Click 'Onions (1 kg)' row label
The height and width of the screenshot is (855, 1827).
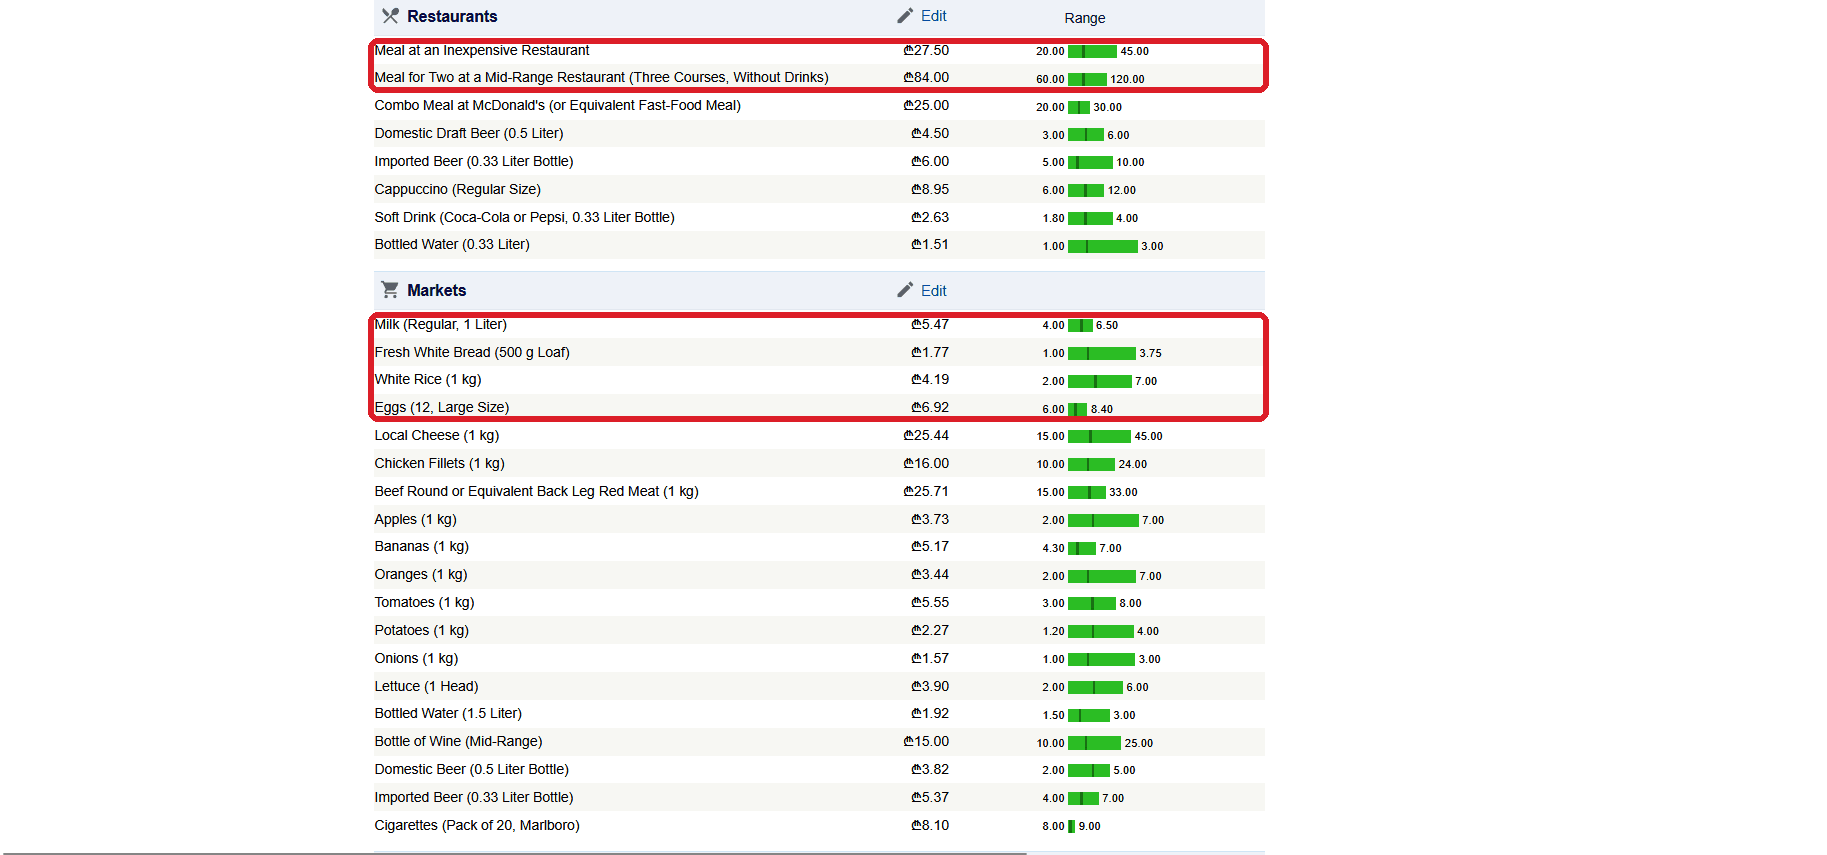417,658
